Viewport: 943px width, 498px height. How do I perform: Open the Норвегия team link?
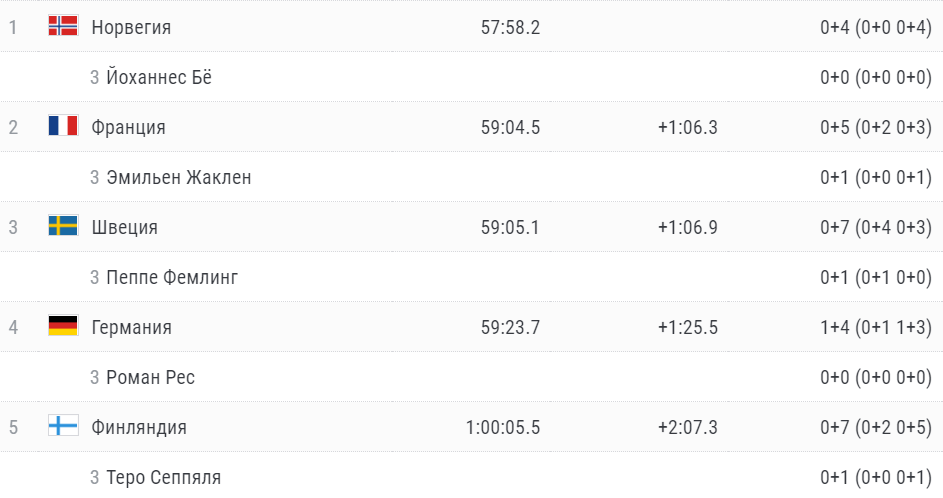[x=131, y=27]
